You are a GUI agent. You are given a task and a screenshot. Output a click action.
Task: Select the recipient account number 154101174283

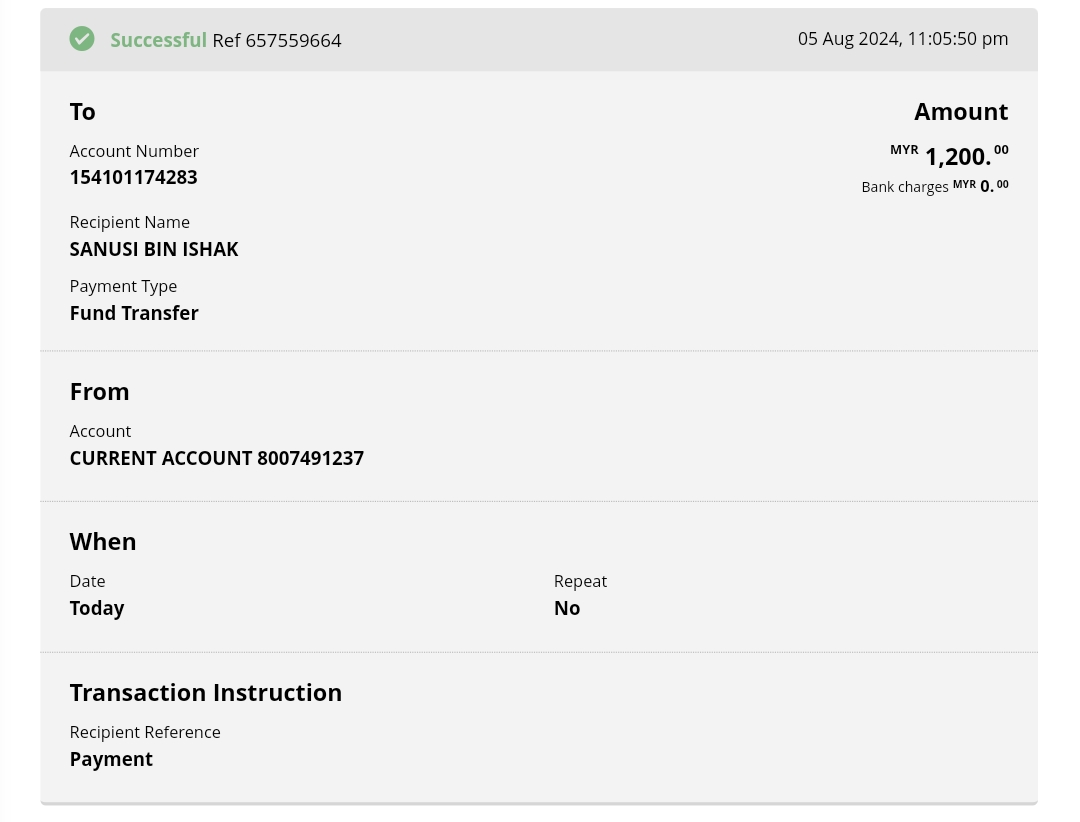(x=133, y=177)
